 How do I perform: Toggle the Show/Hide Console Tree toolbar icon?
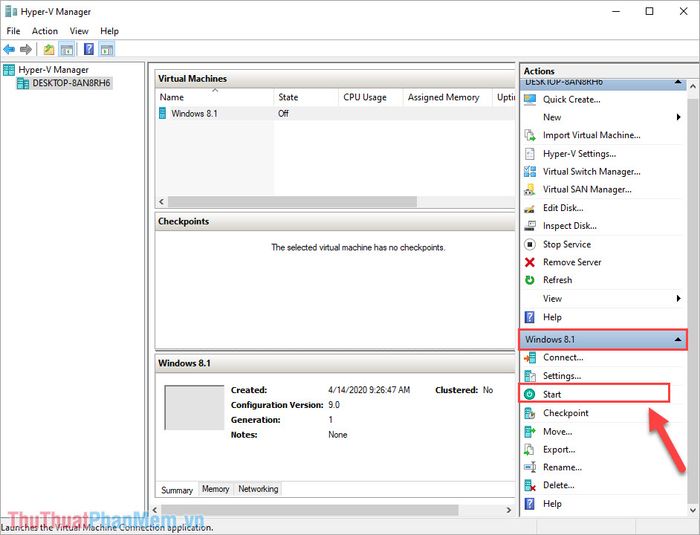point(67,49)
